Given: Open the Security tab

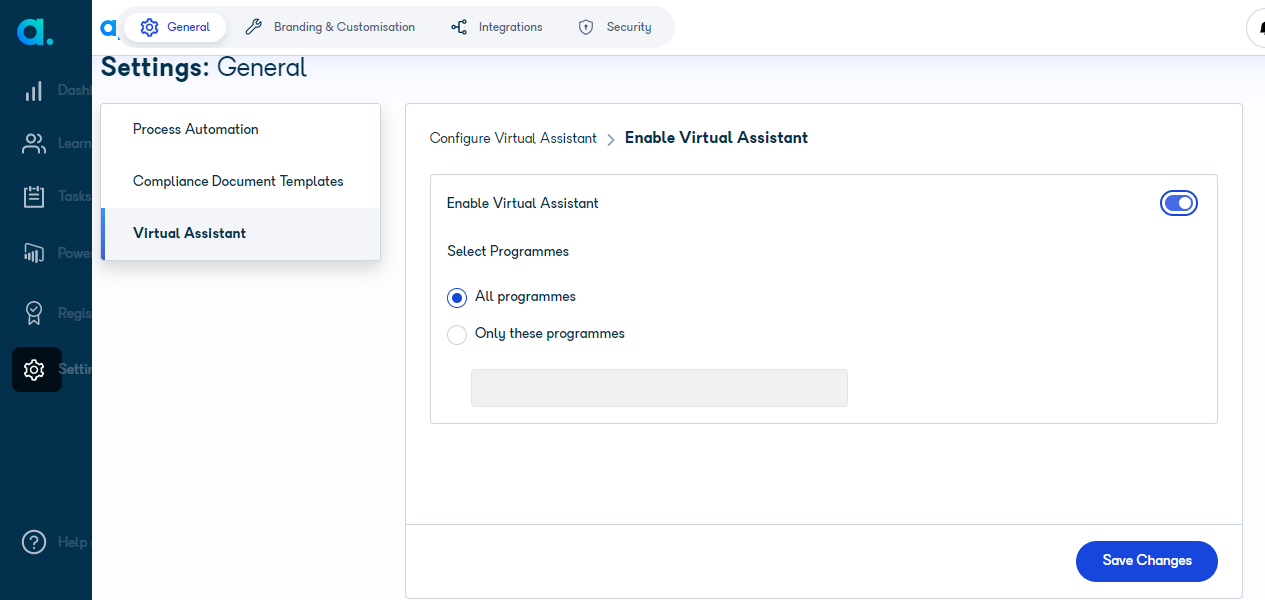Looking at the screenshot, I should (x=615, y=27).
